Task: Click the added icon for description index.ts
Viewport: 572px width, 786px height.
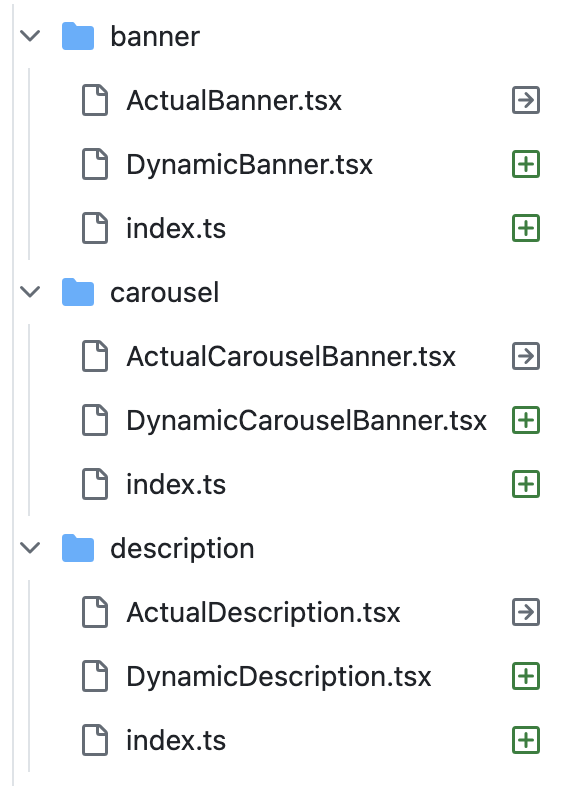Action: 526,740
